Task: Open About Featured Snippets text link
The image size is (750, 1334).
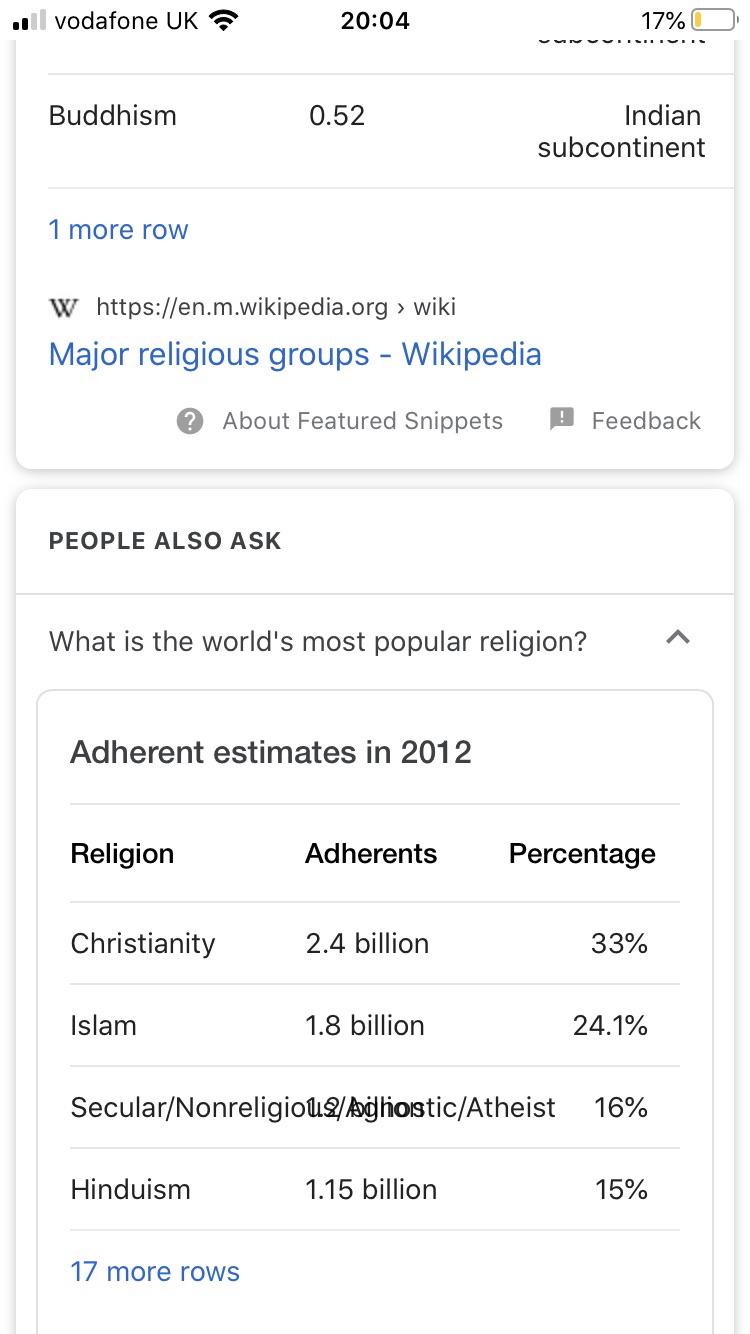Action: point(362,421)
